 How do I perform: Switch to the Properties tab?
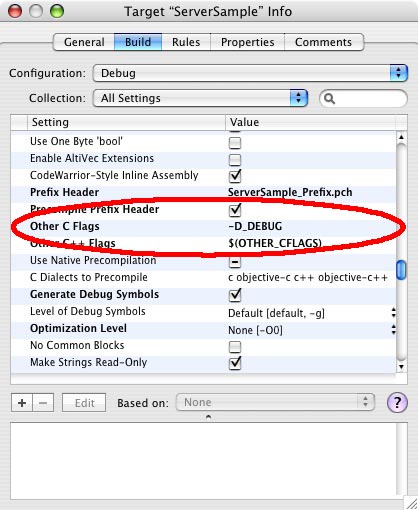247,42
